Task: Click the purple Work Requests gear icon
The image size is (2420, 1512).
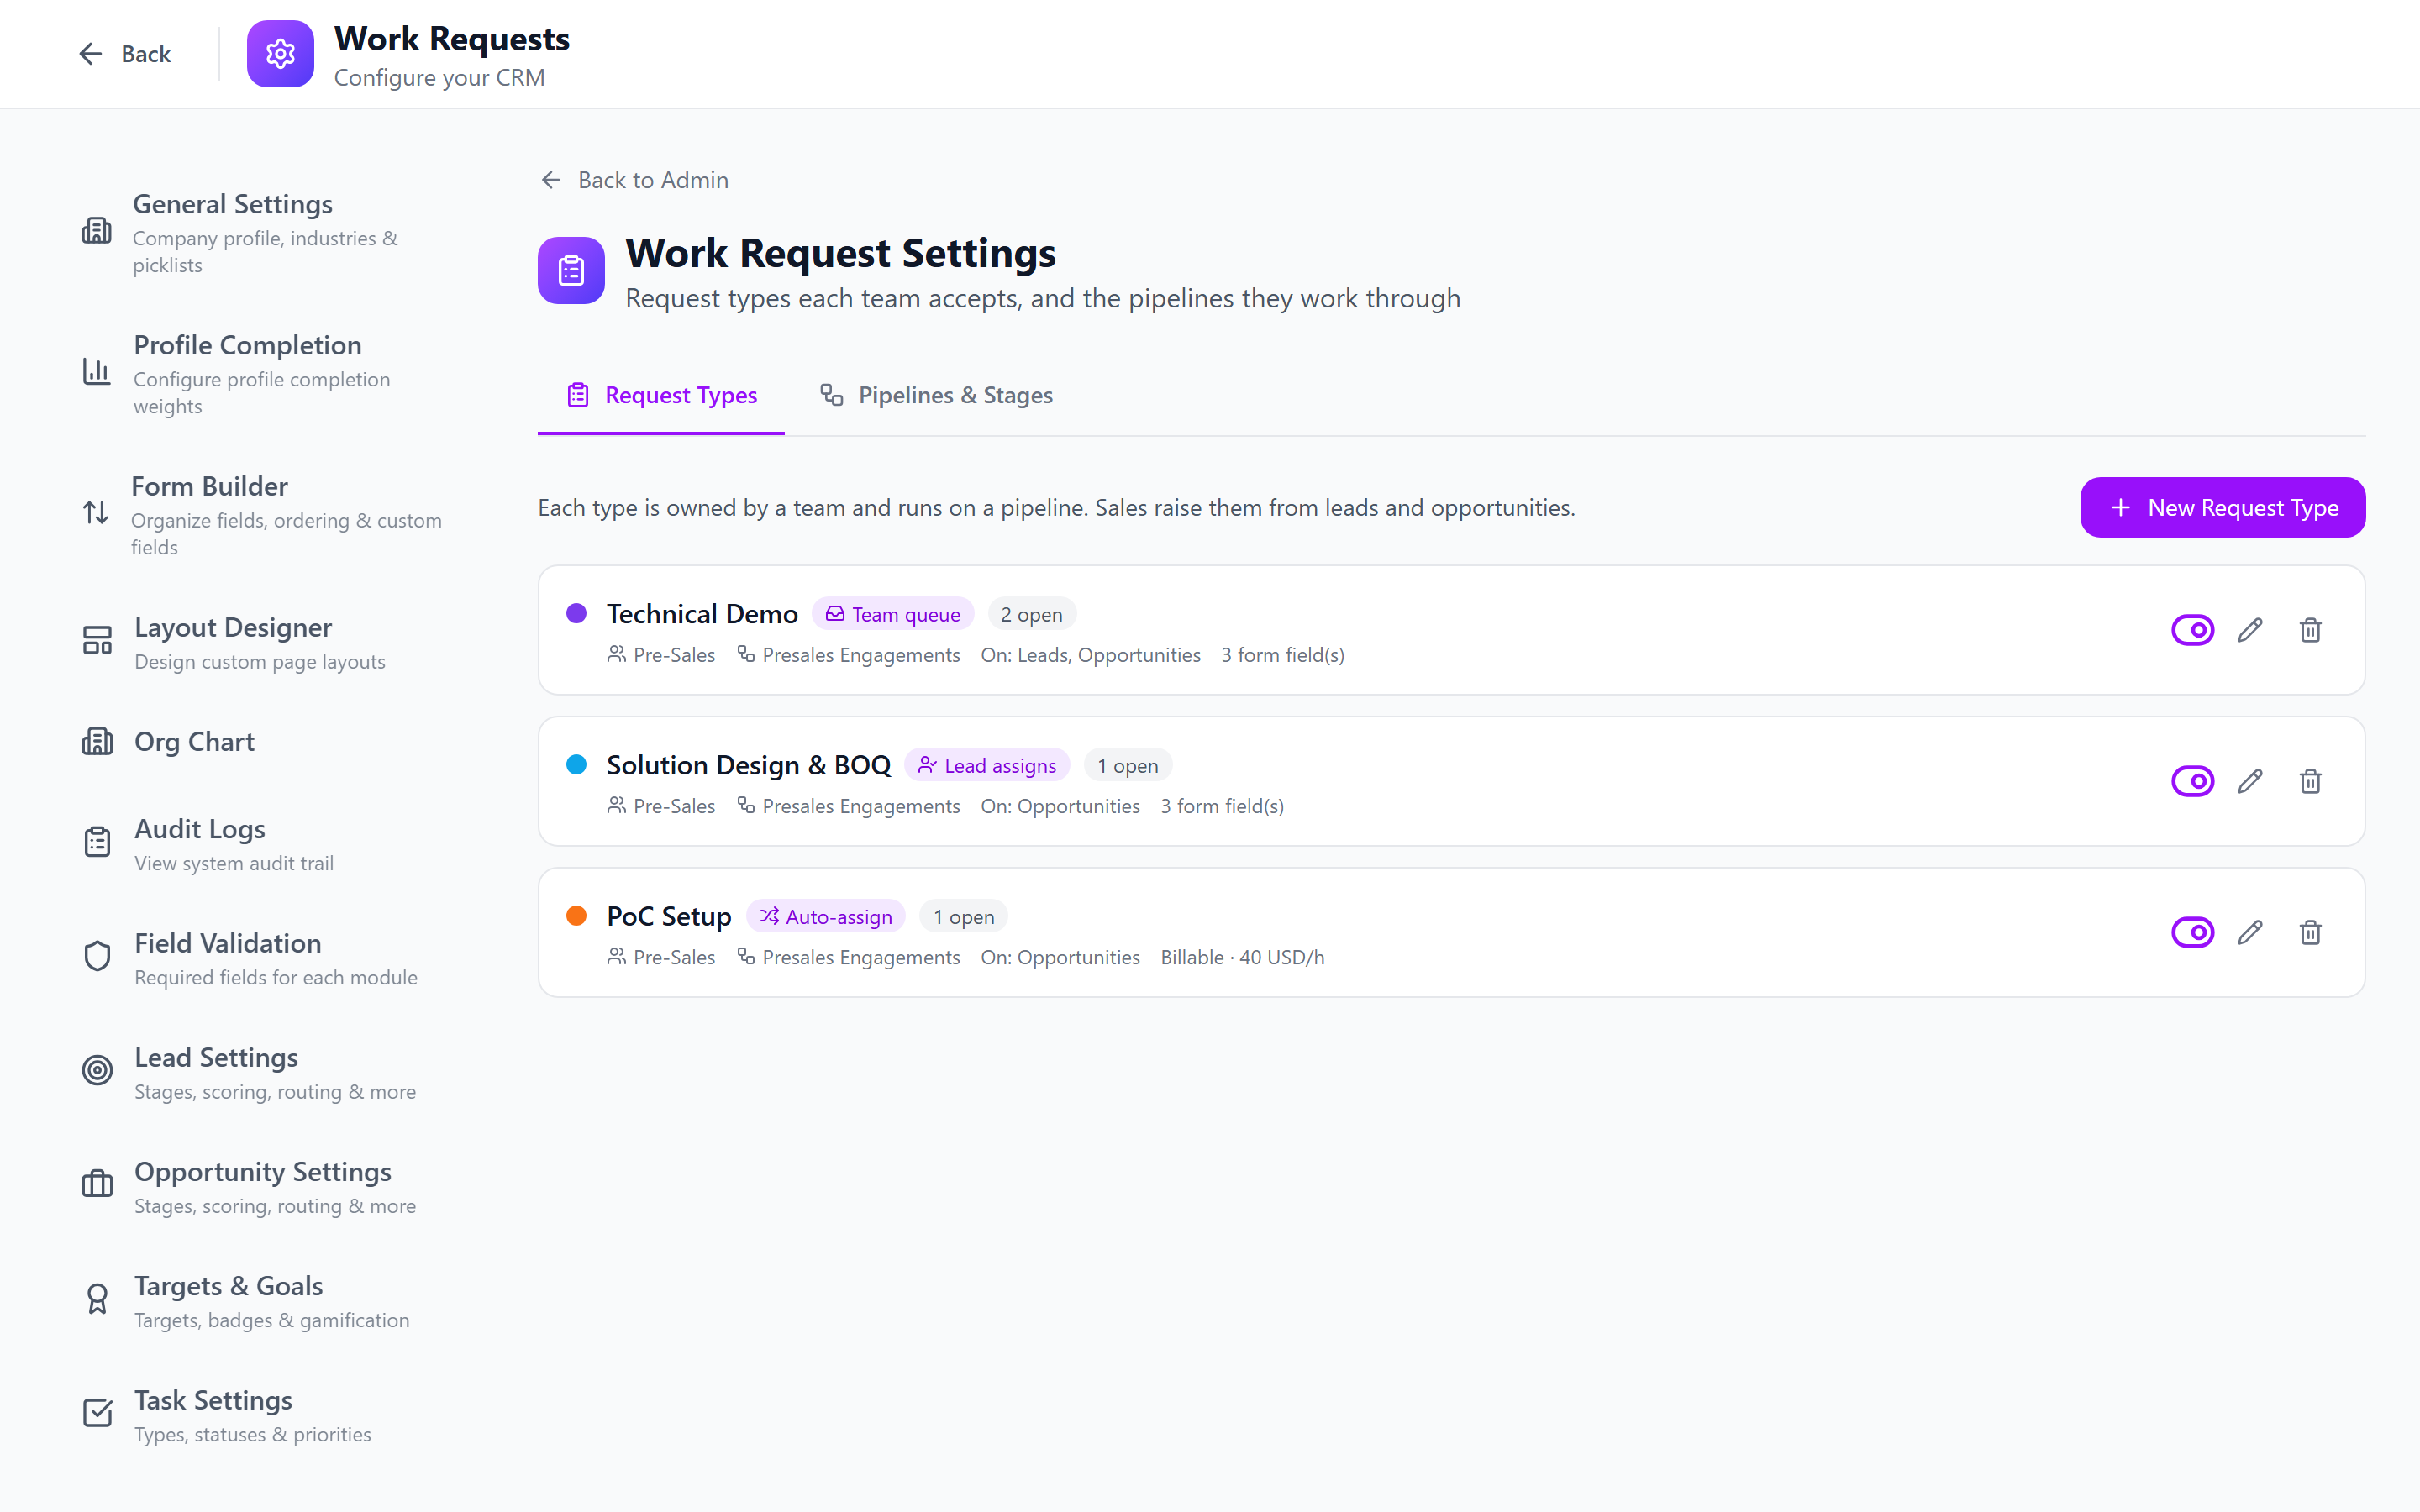Action: point(280,54)
